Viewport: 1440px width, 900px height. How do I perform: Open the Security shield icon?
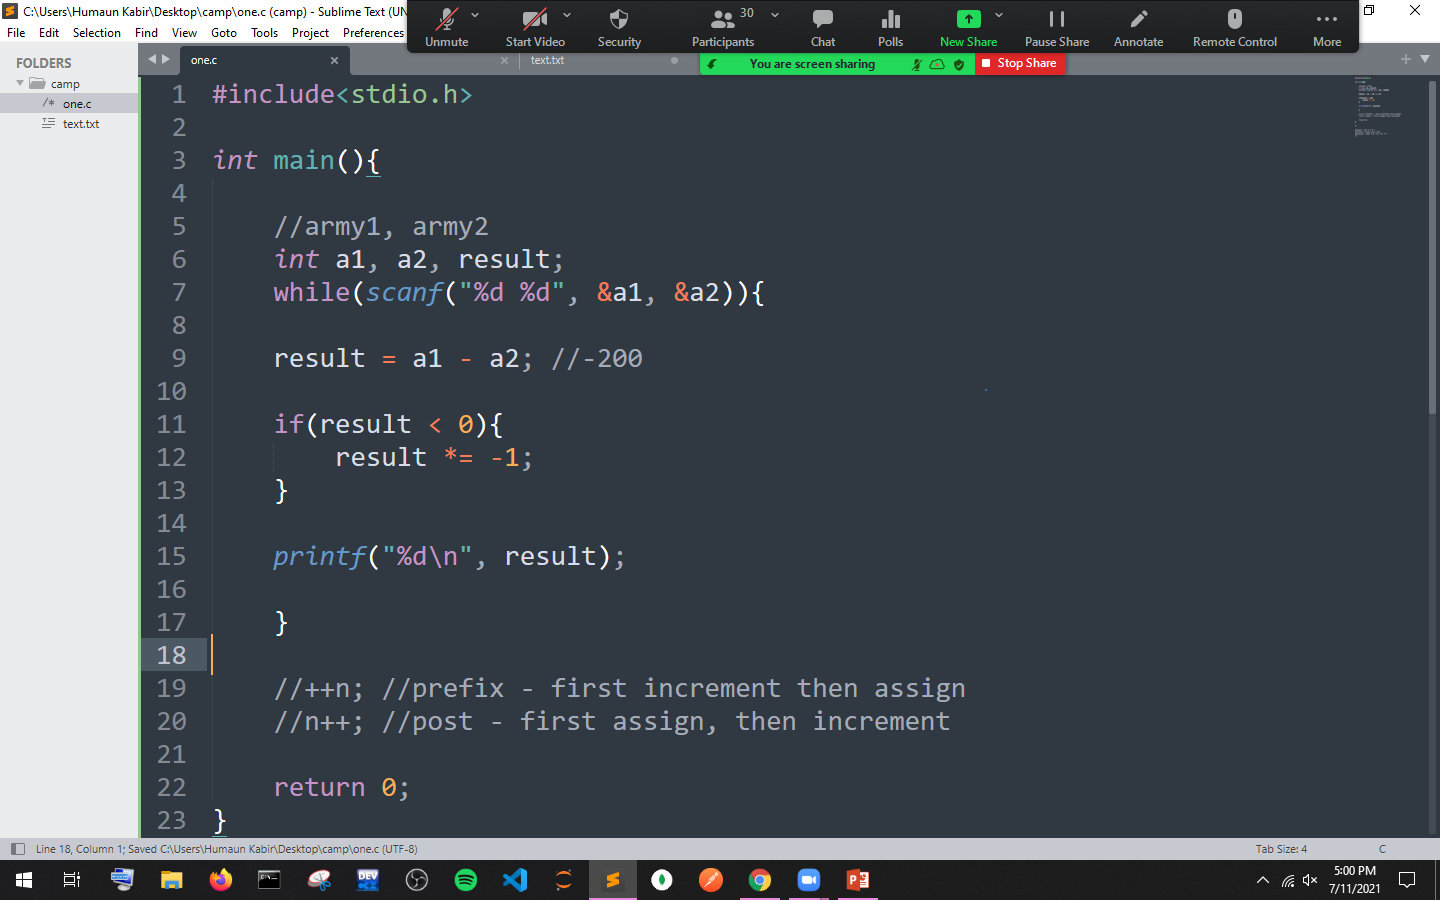[x=619, y=20]
